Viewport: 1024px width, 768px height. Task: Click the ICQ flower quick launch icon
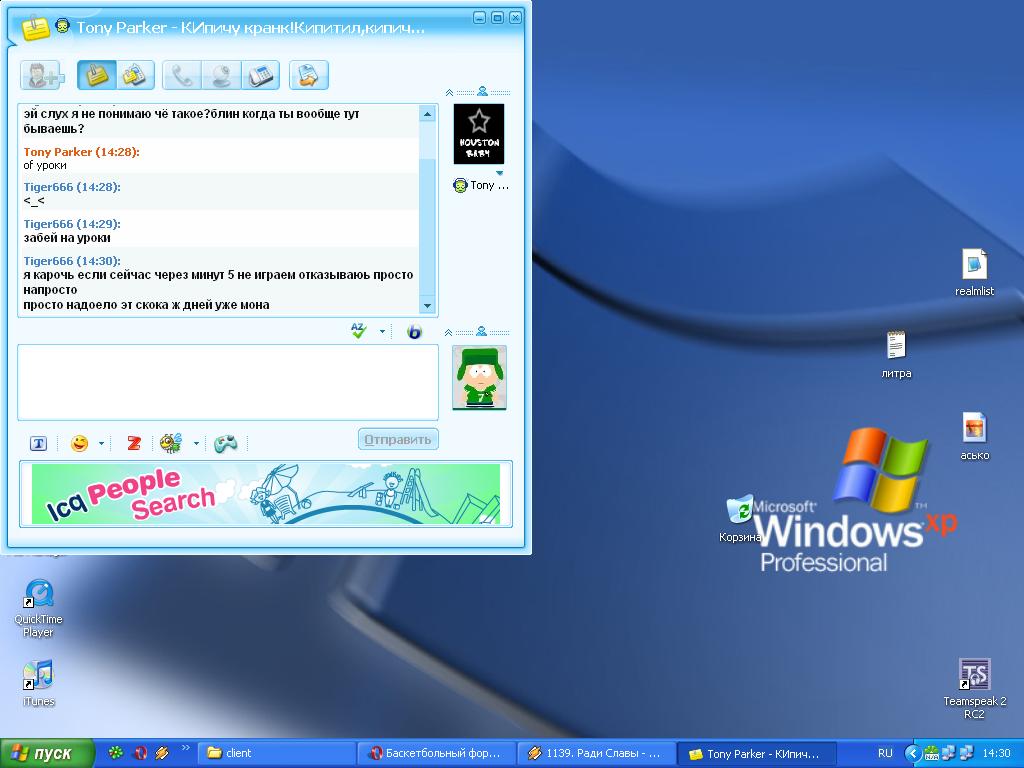(116, 753)
